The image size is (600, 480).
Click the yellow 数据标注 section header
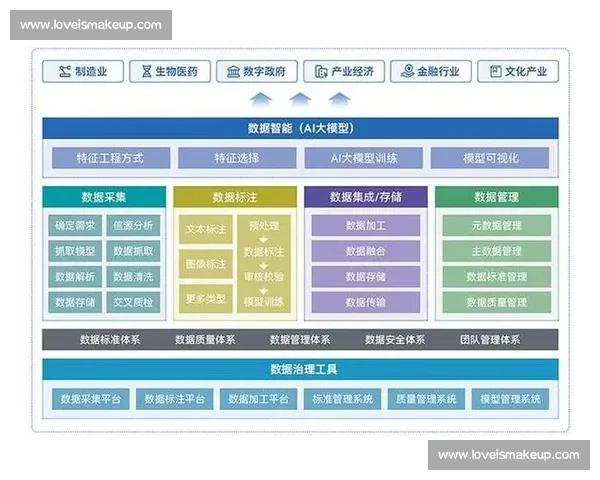[235, 197]
